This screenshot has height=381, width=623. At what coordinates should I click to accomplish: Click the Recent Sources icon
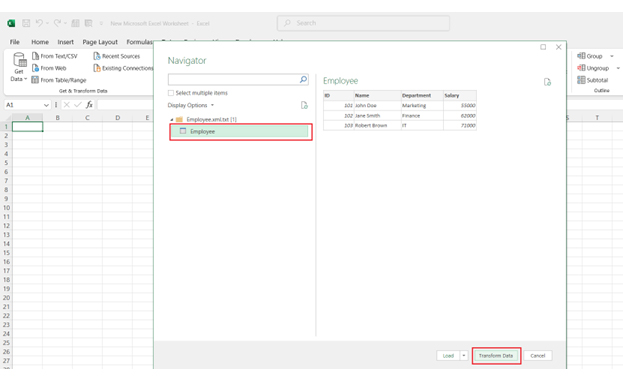pos(97,56)
